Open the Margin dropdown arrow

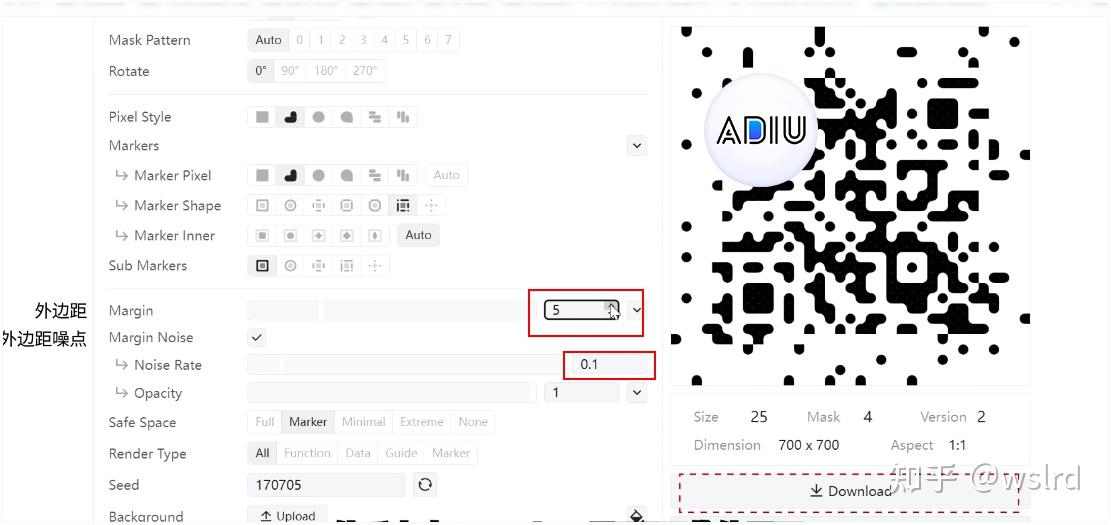point(636,310)
